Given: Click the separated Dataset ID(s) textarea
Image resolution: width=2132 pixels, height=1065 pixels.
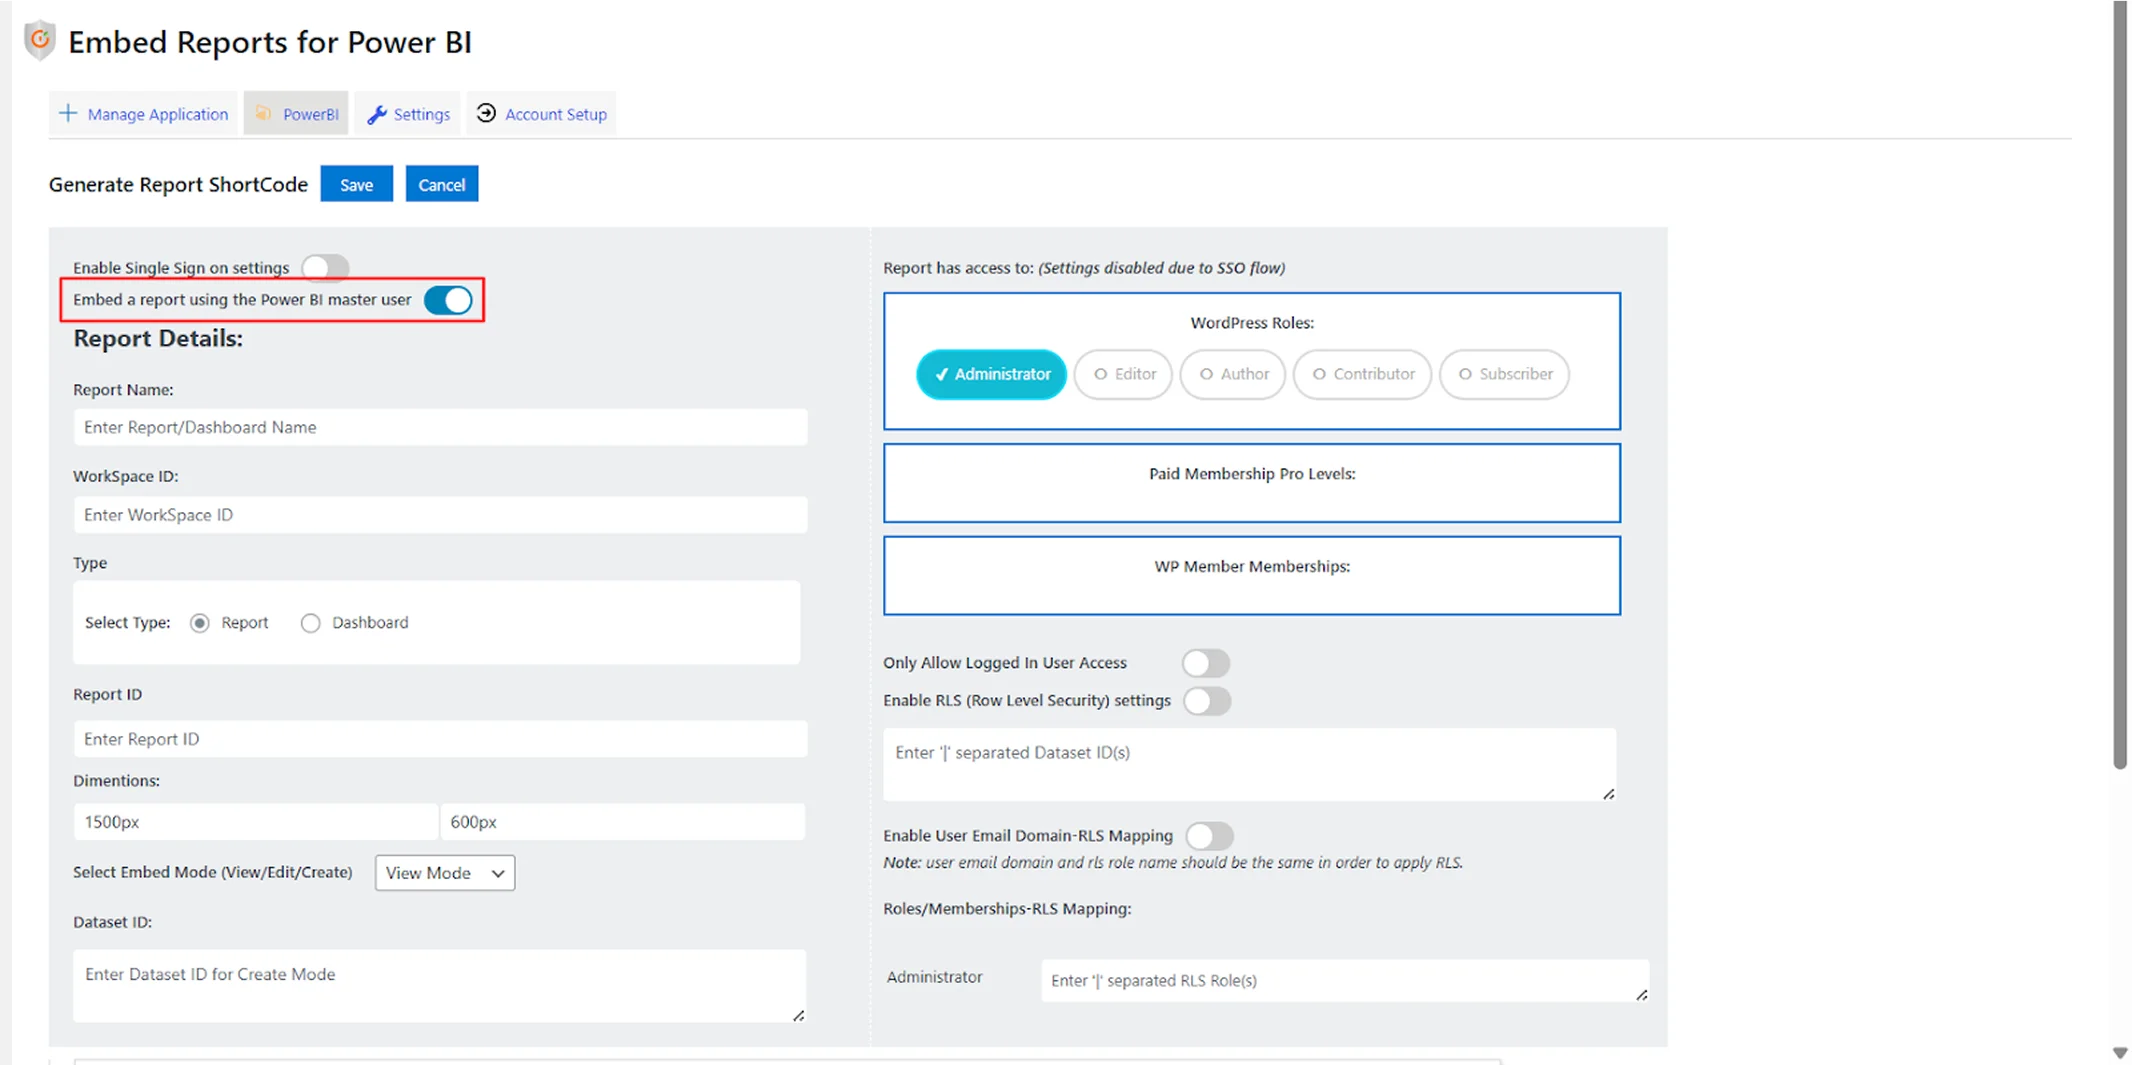Looking at the screenshot, I should pos(1249,765).
